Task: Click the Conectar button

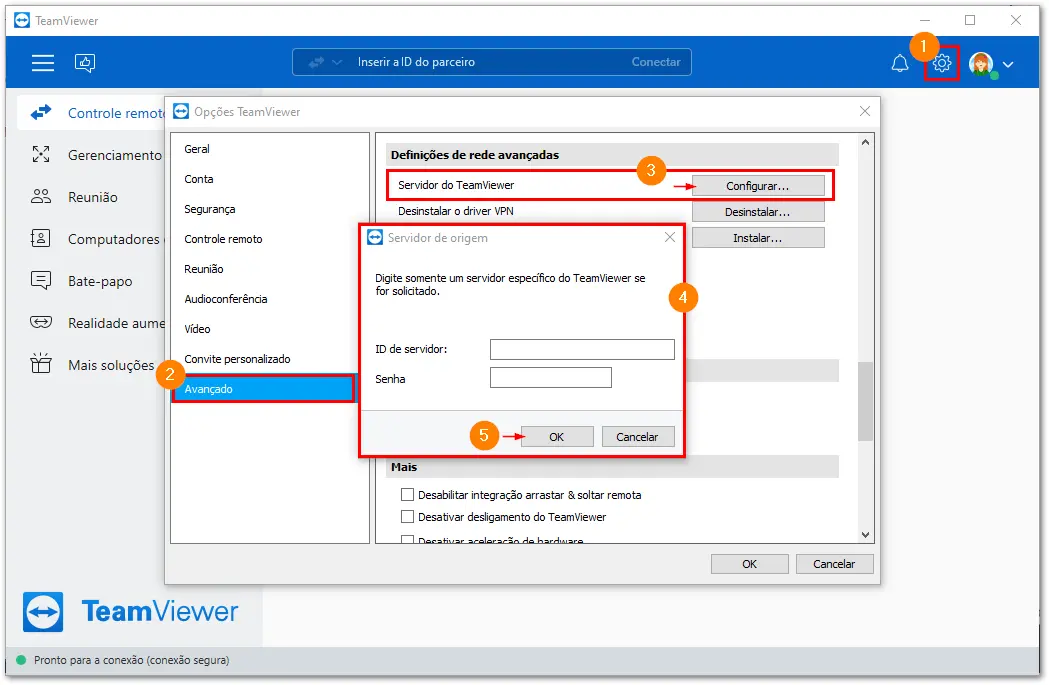Action: coord(656,62)
